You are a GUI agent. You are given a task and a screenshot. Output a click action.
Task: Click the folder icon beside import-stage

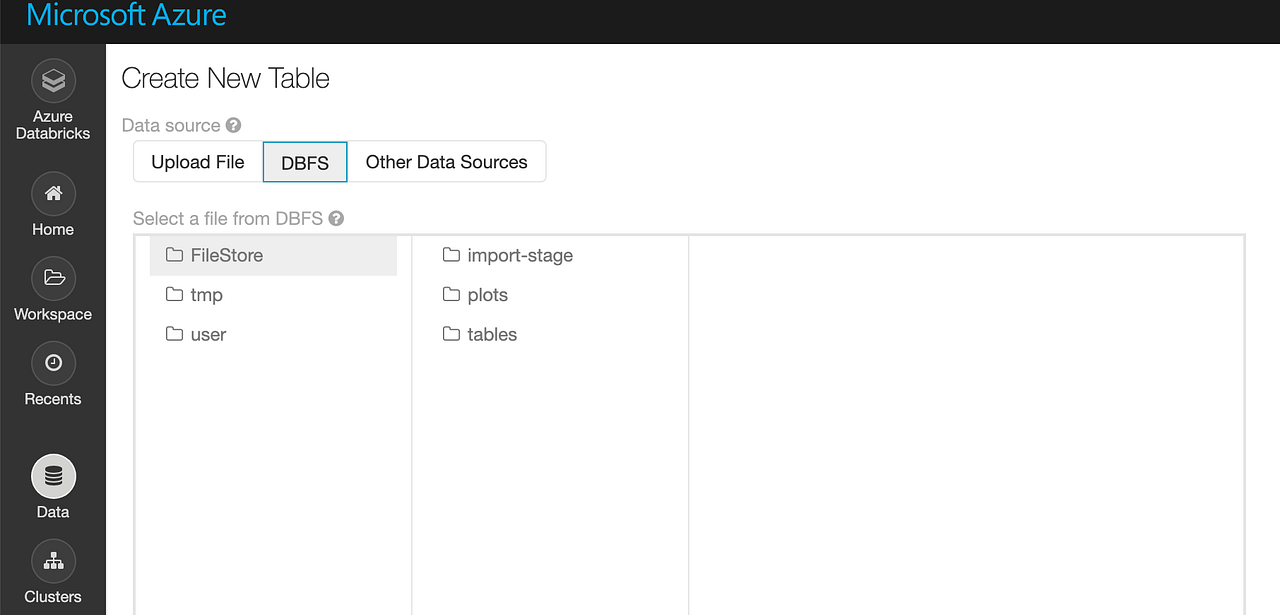tap(450, 255)
